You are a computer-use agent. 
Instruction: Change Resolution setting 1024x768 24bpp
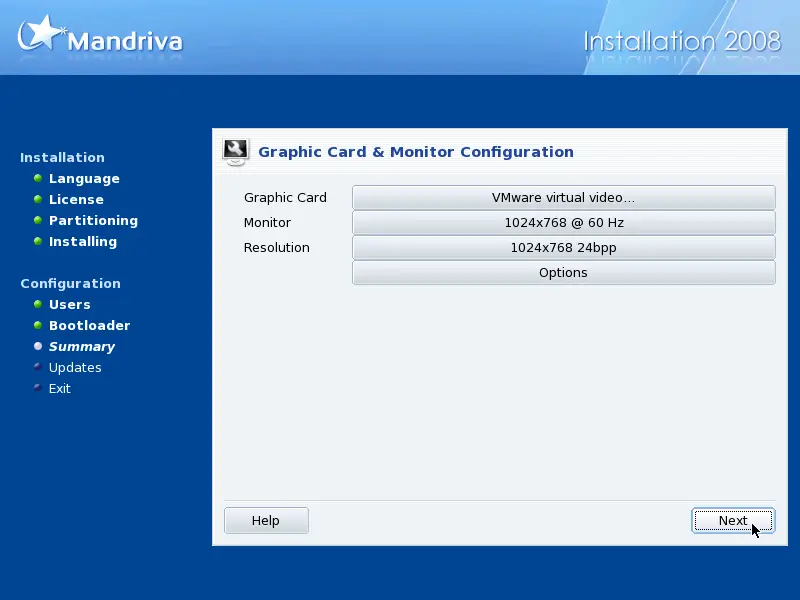pyautogui.click(x=564, y=247)
